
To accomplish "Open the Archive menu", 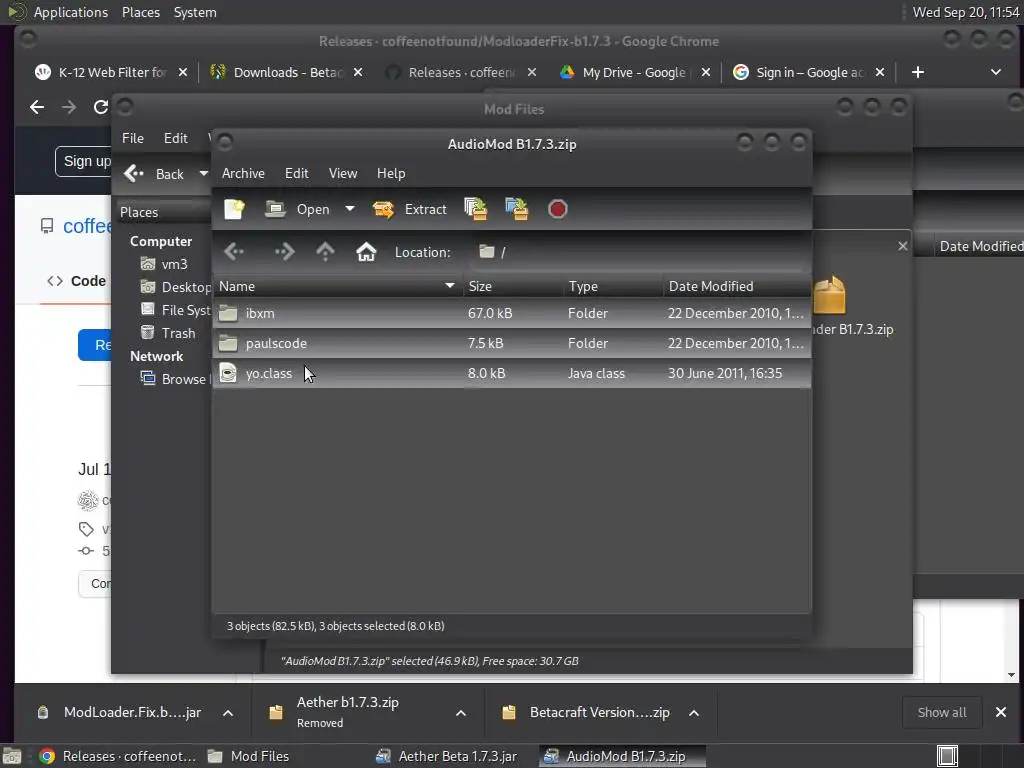I will click(243, 173).
